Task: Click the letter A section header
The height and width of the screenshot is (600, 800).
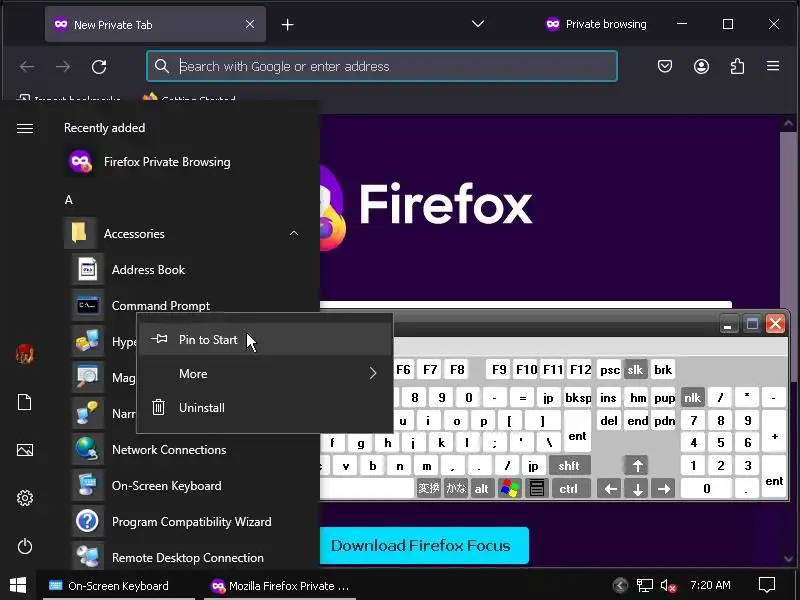Action: point(69,200)
